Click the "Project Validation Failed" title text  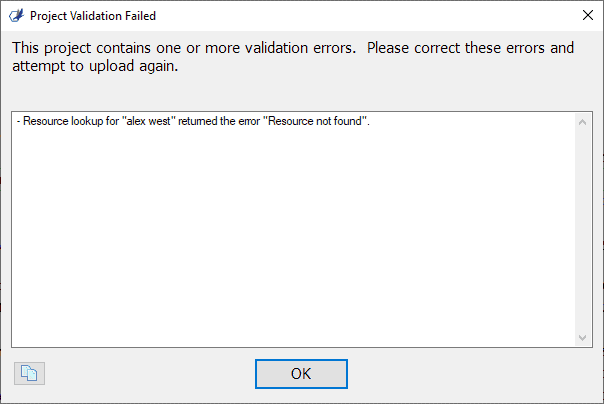pyautogui.click(x=93, y=16)
